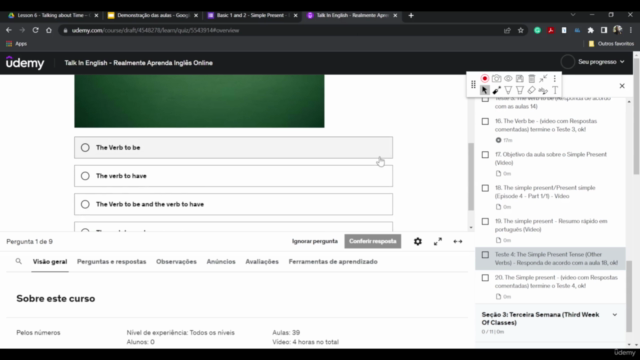
Task: Select the answer 'The Verb to be'
Action: pyautogui.click(x=233, y=147)
